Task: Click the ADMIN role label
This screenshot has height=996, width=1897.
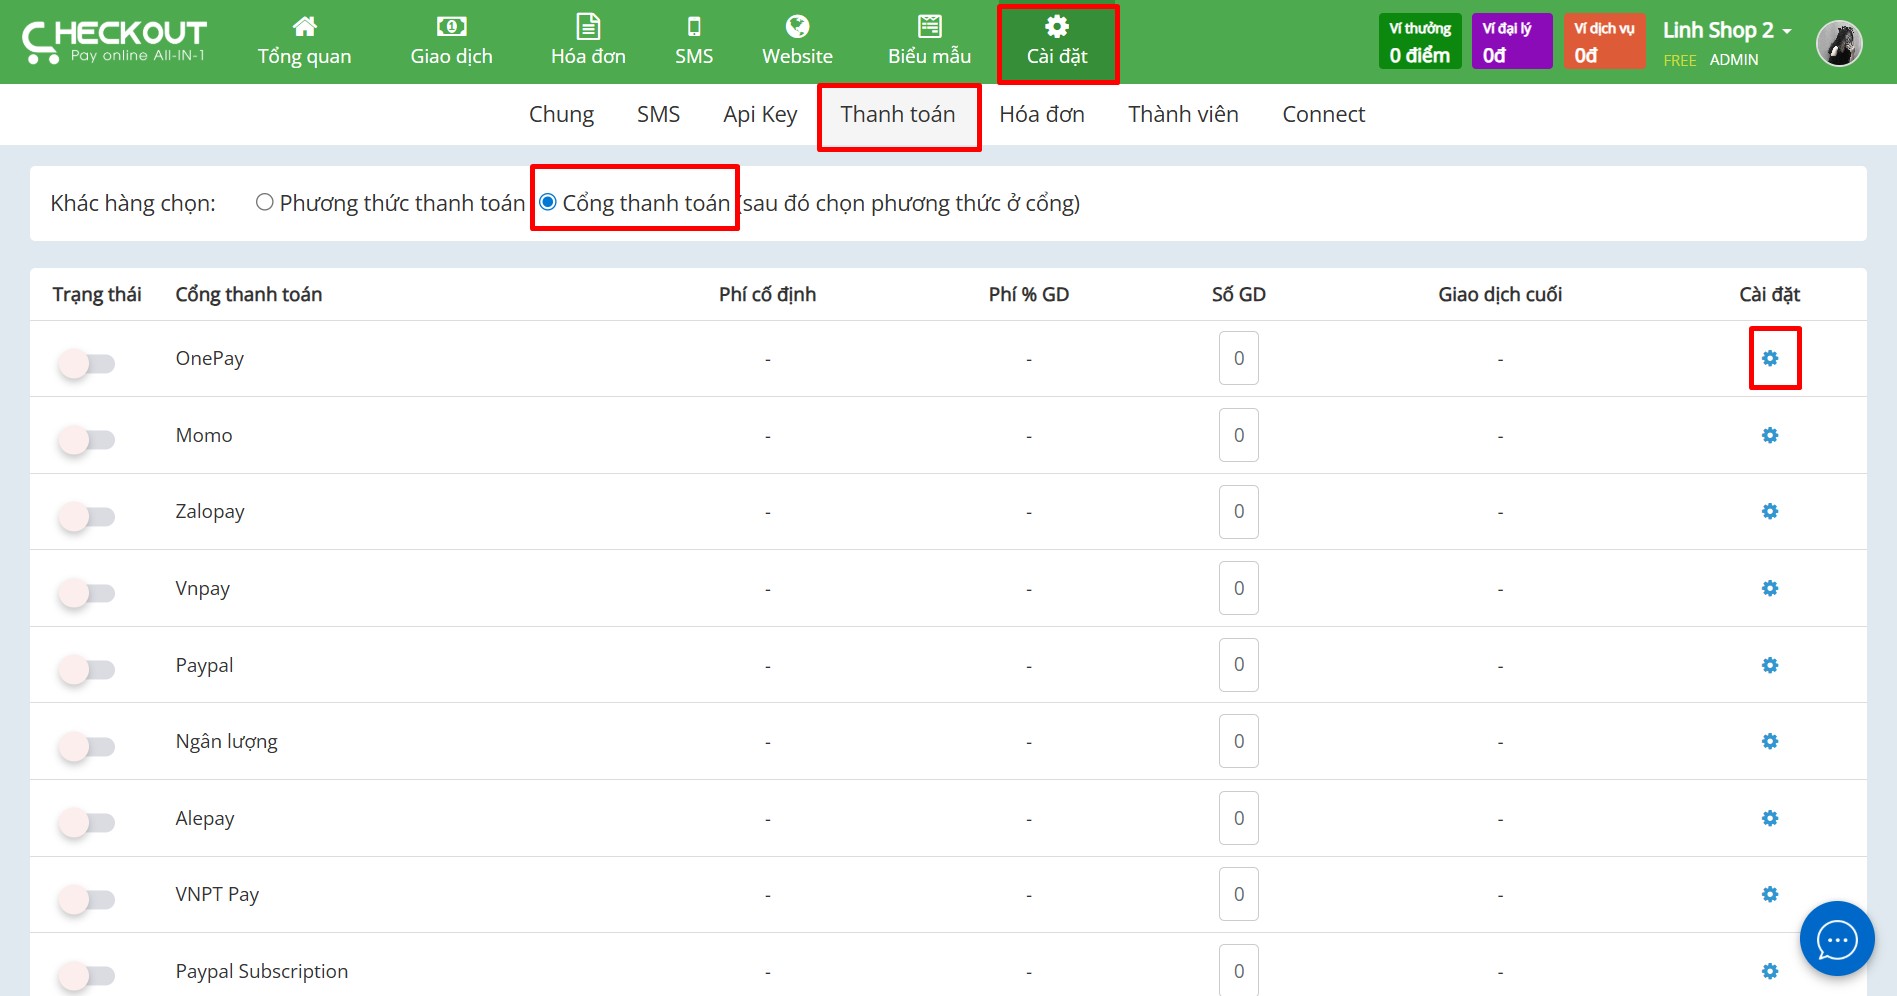Action: point(1733,60)
